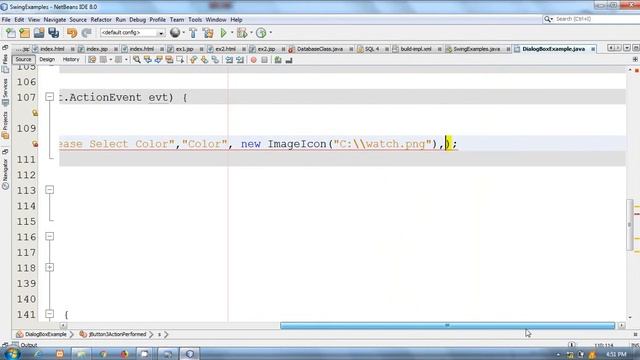
Task: Open the Refactor menu
Action: click(x=101, y=20)
